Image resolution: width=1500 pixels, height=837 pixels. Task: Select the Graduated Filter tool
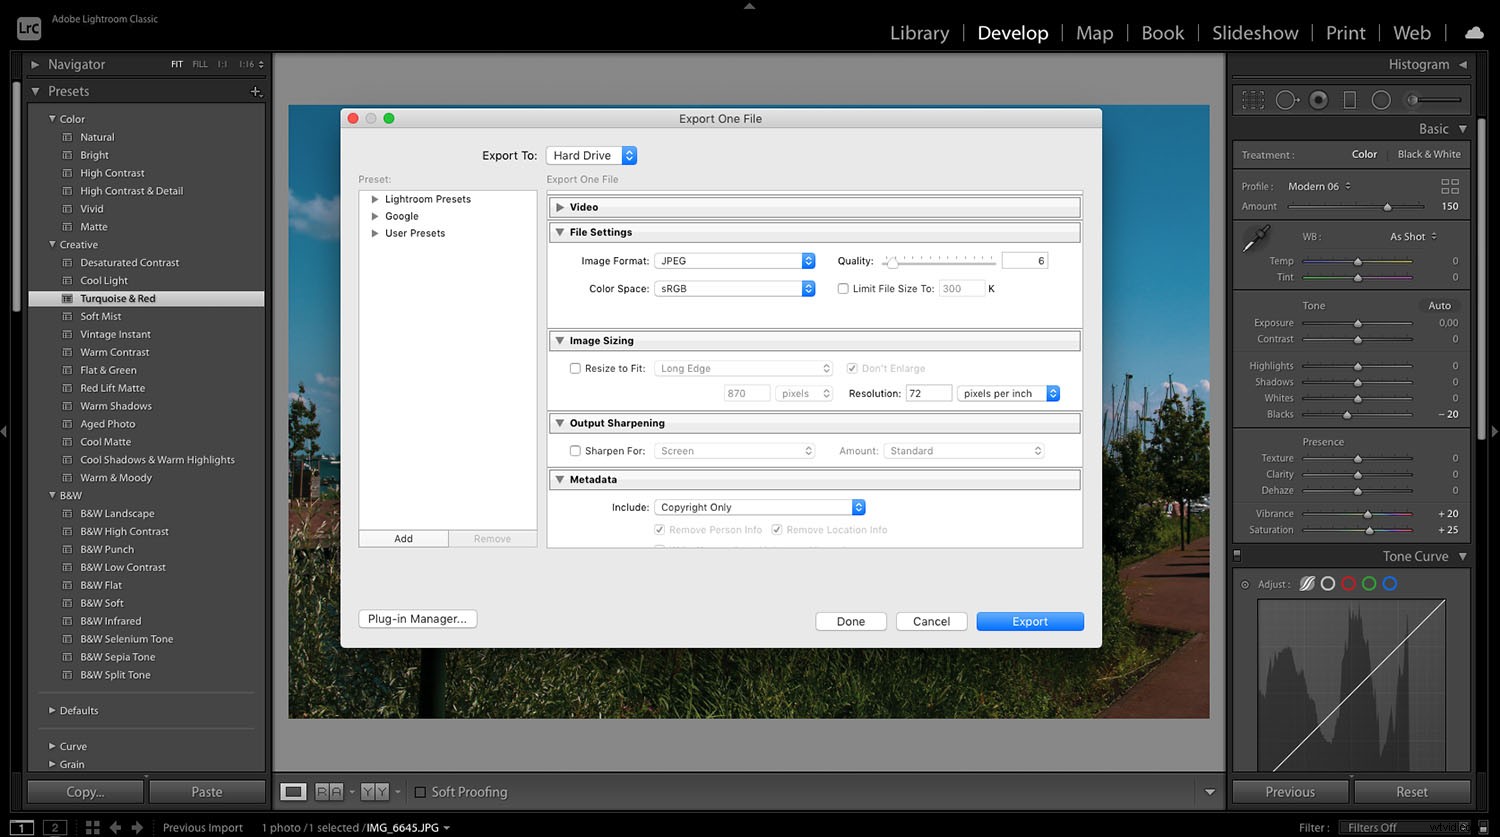pyautogui.click(x=1350, y=99)
